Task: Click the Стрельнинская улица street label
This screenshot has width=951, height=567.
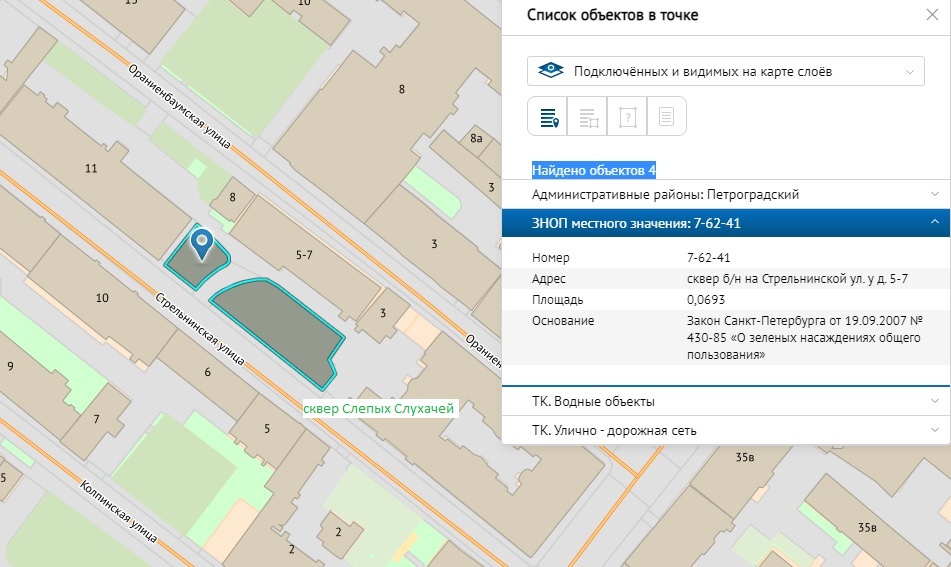Action: click(x=199, y=330)
